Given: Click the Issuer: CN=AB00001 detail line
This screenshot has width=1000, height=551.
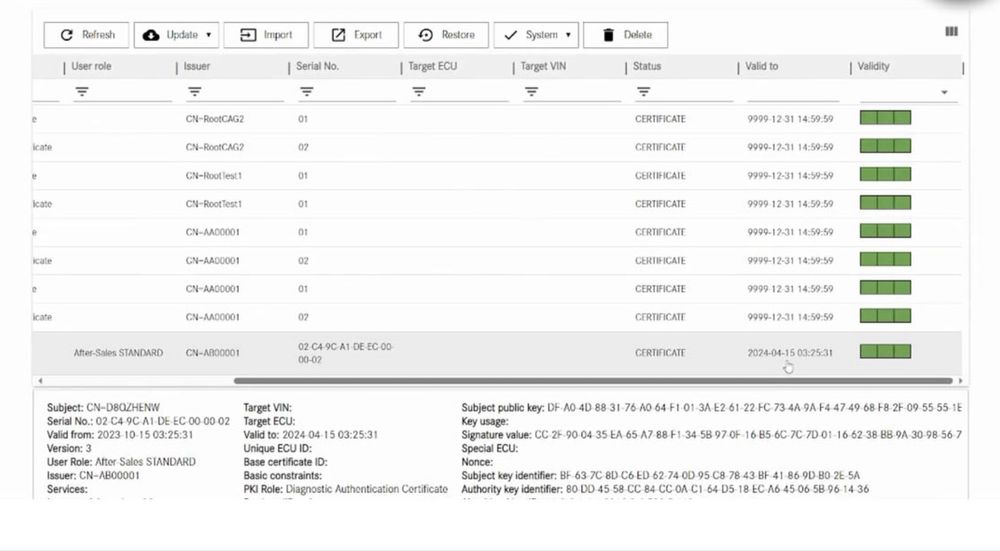Looking at the screenshot, I should point(93,476).
